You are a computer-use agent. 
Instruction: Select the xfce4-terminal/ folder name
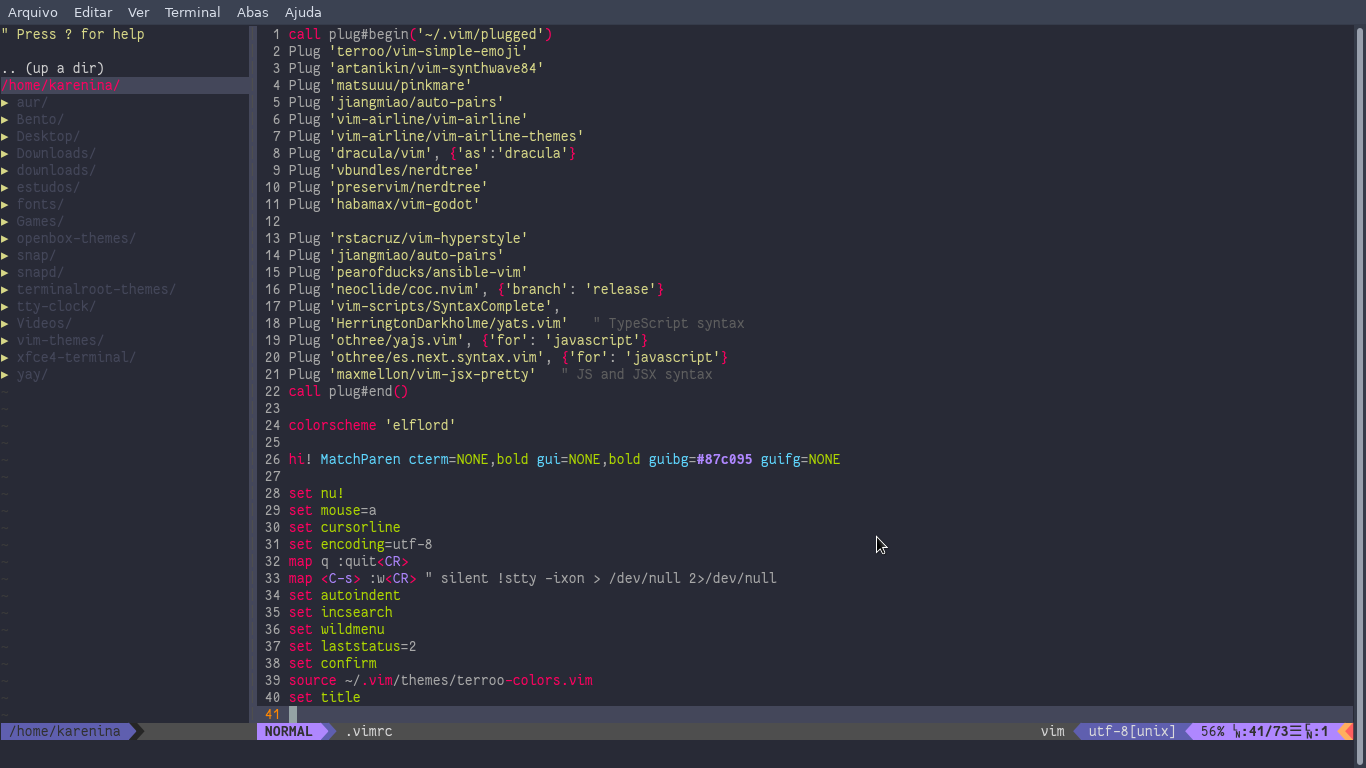pyautogui.click(x=76, y=357)
